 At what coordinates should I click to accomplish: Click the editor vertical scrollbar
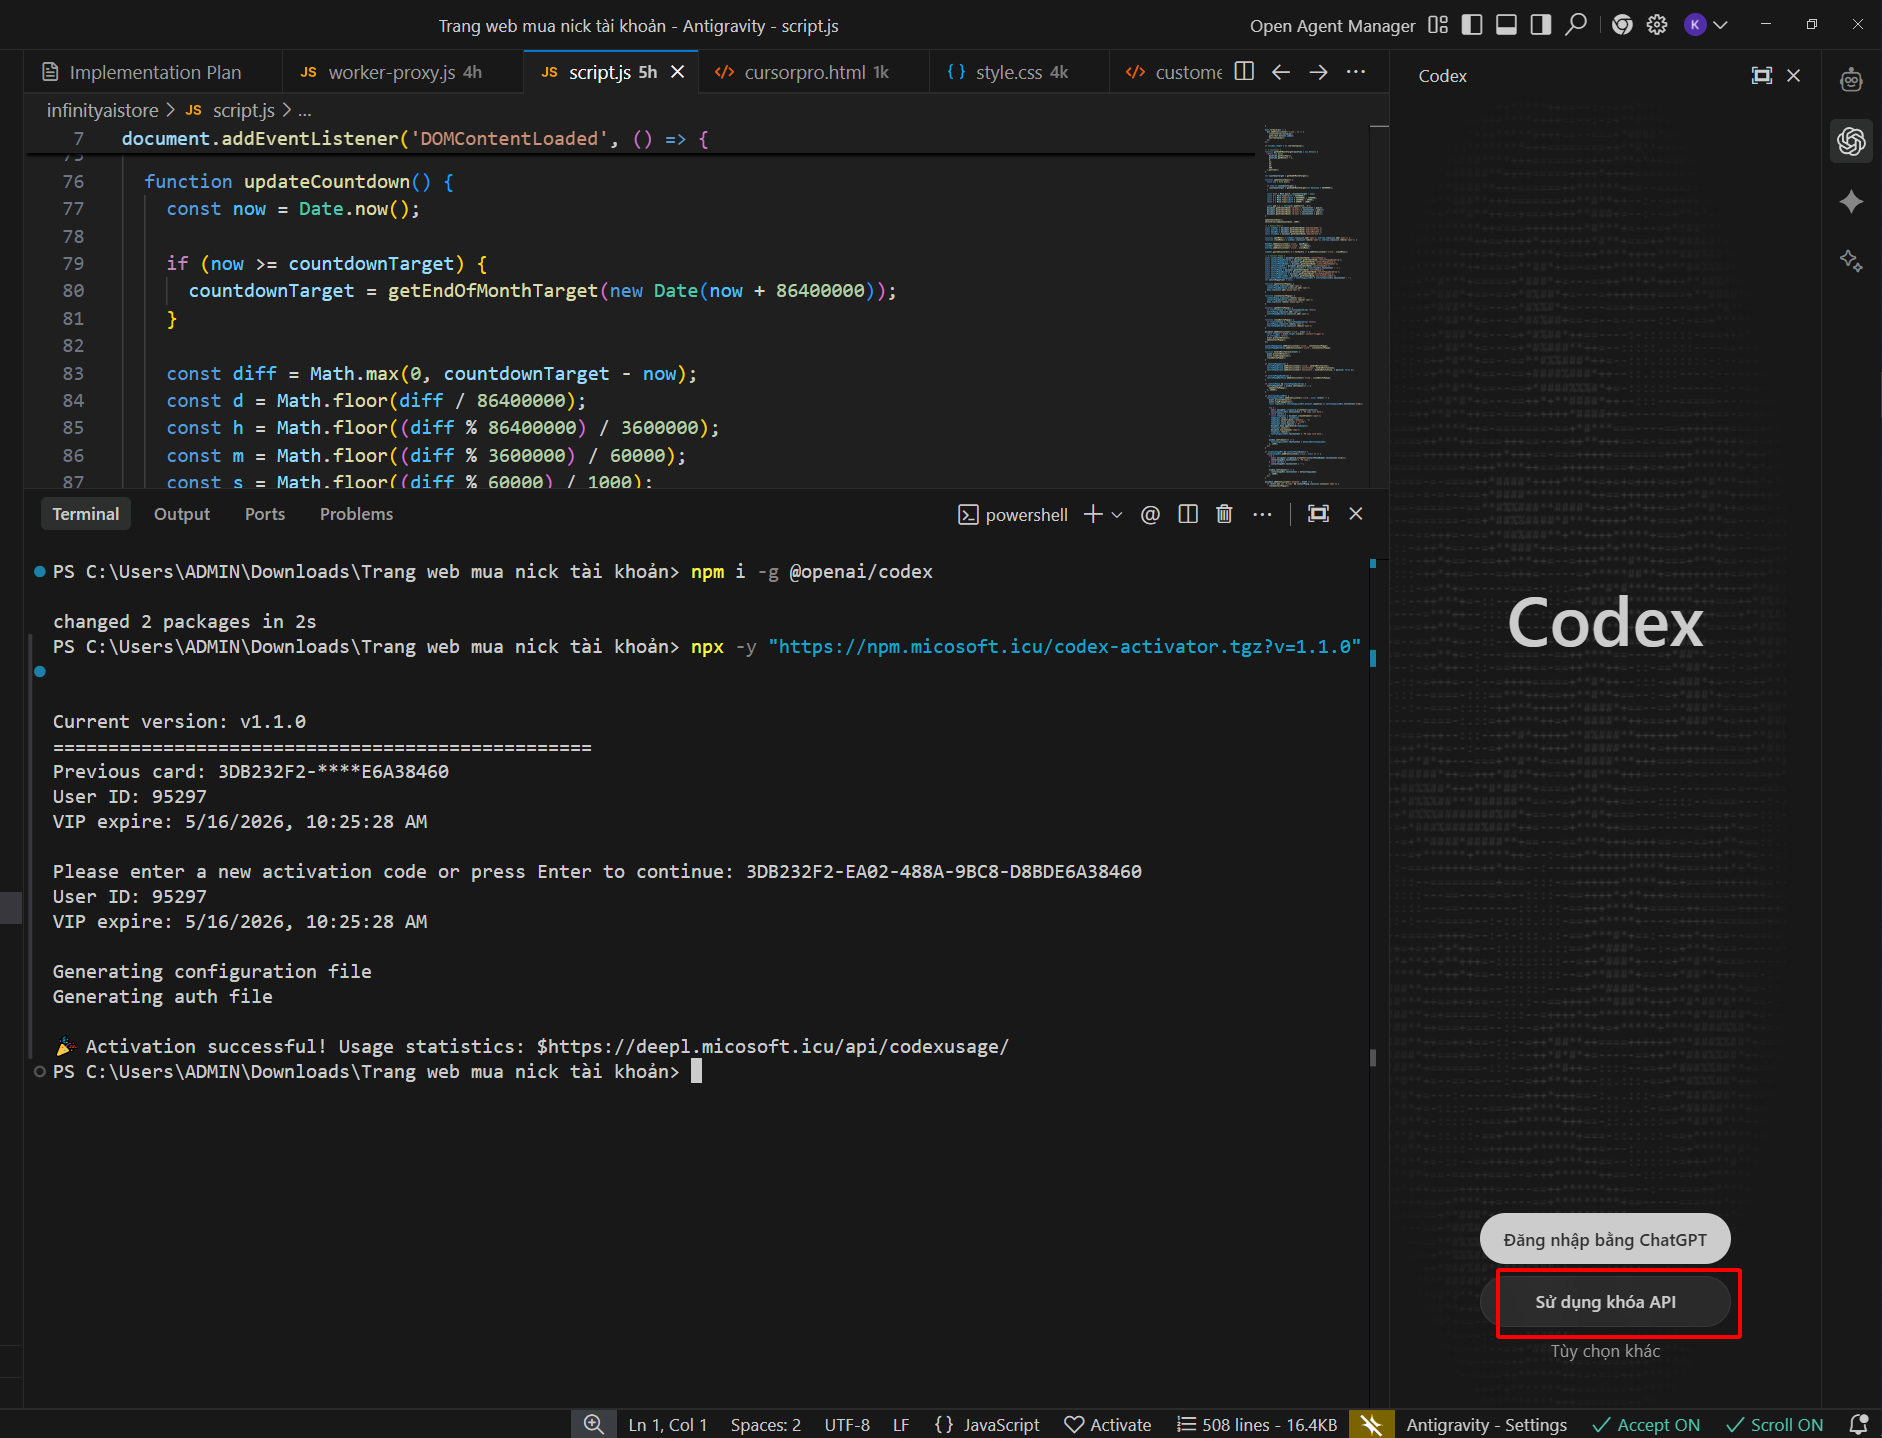pos(1379,305)
